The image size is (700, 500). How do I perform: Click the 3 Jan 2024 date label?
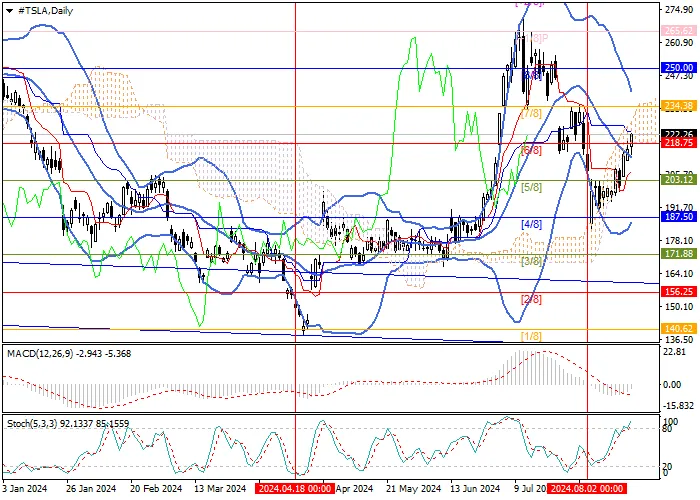(x=25, y=489)
